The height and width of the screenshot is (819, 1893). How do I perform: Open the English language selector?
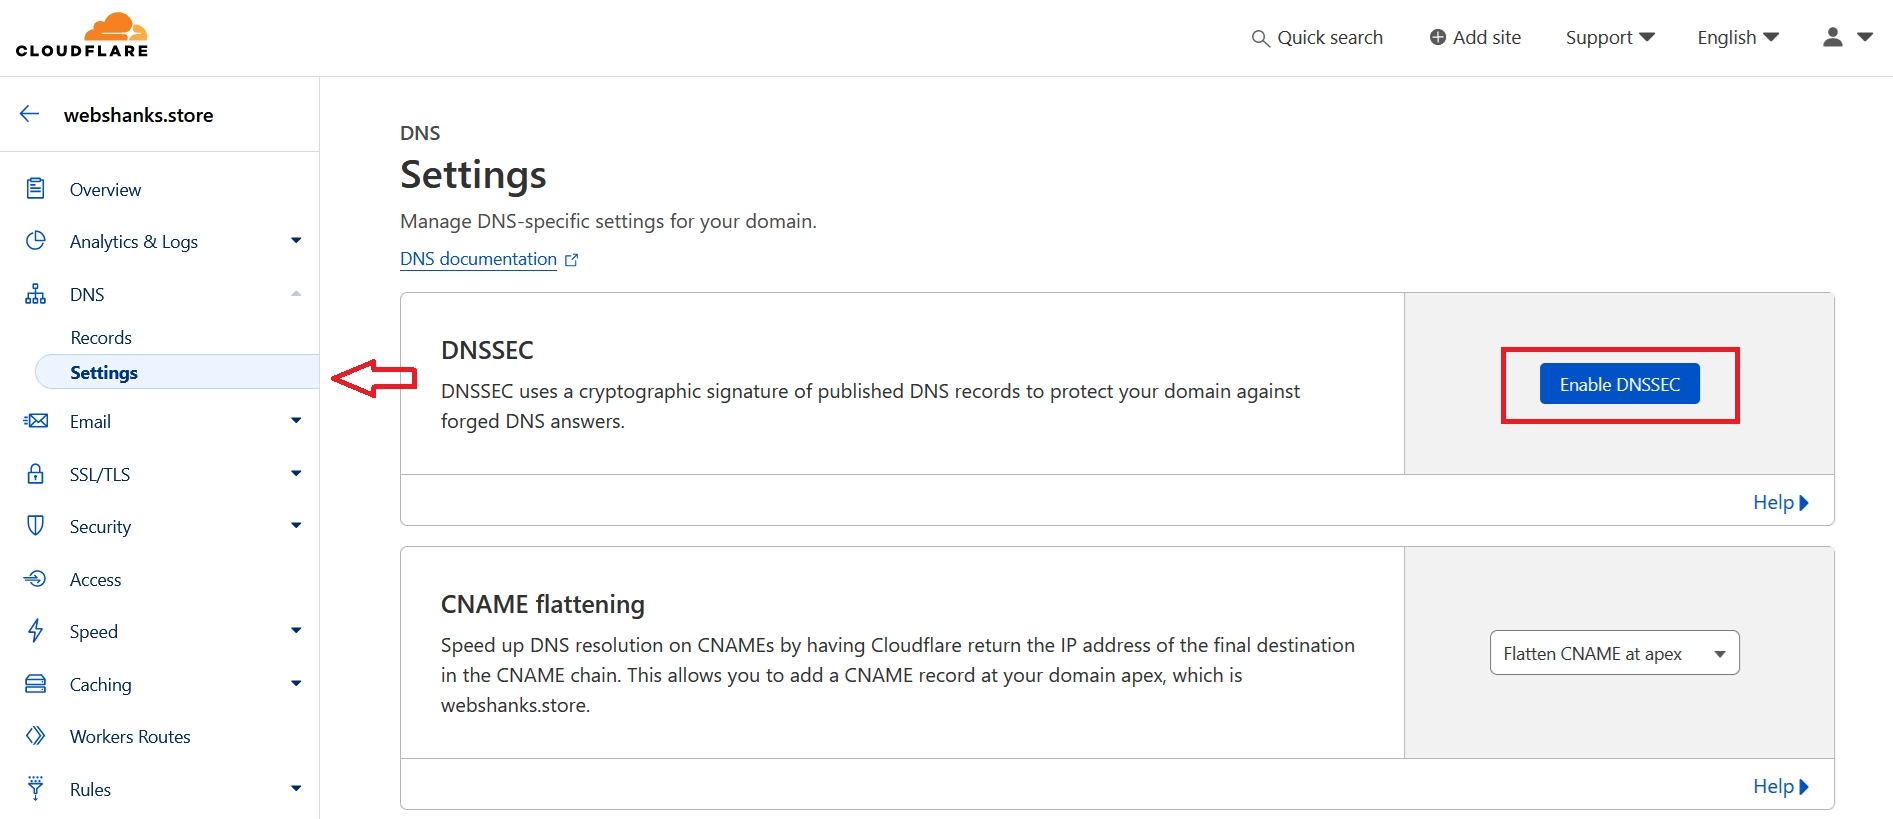pyautogui.click(x=1738, y=37)
